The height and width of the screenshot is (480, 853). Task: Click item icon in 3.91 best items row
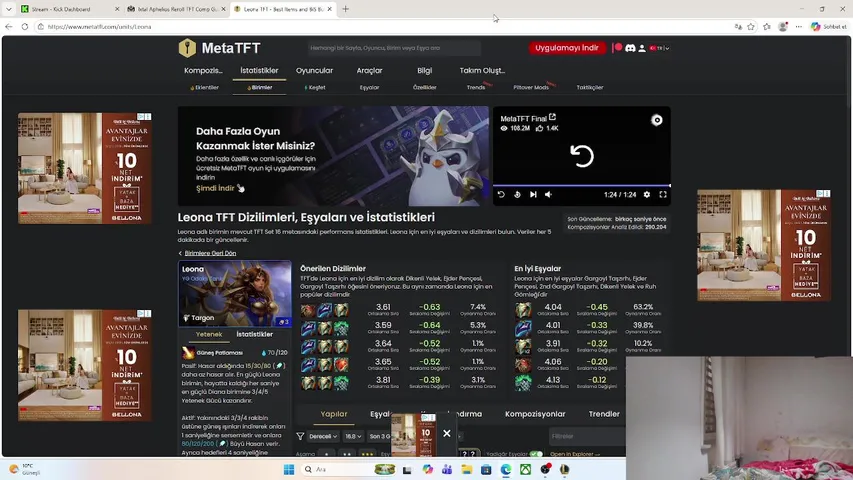tap(523, 346)
